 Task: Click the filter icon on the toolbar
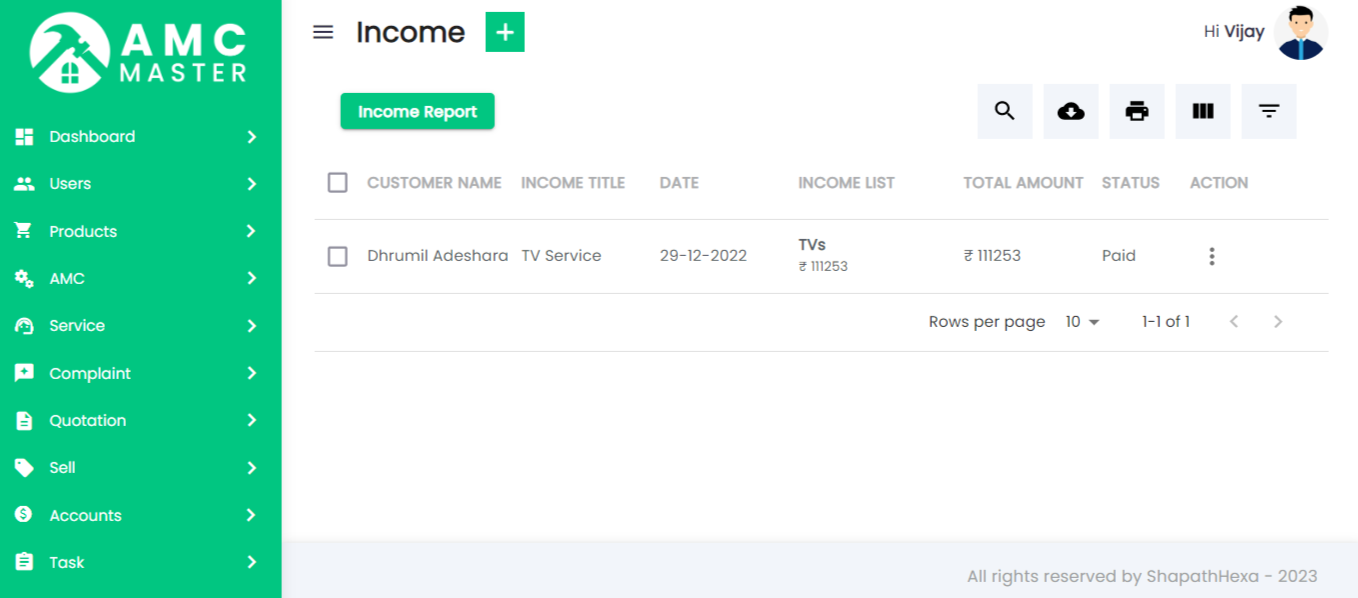[x=1269, y=111]
